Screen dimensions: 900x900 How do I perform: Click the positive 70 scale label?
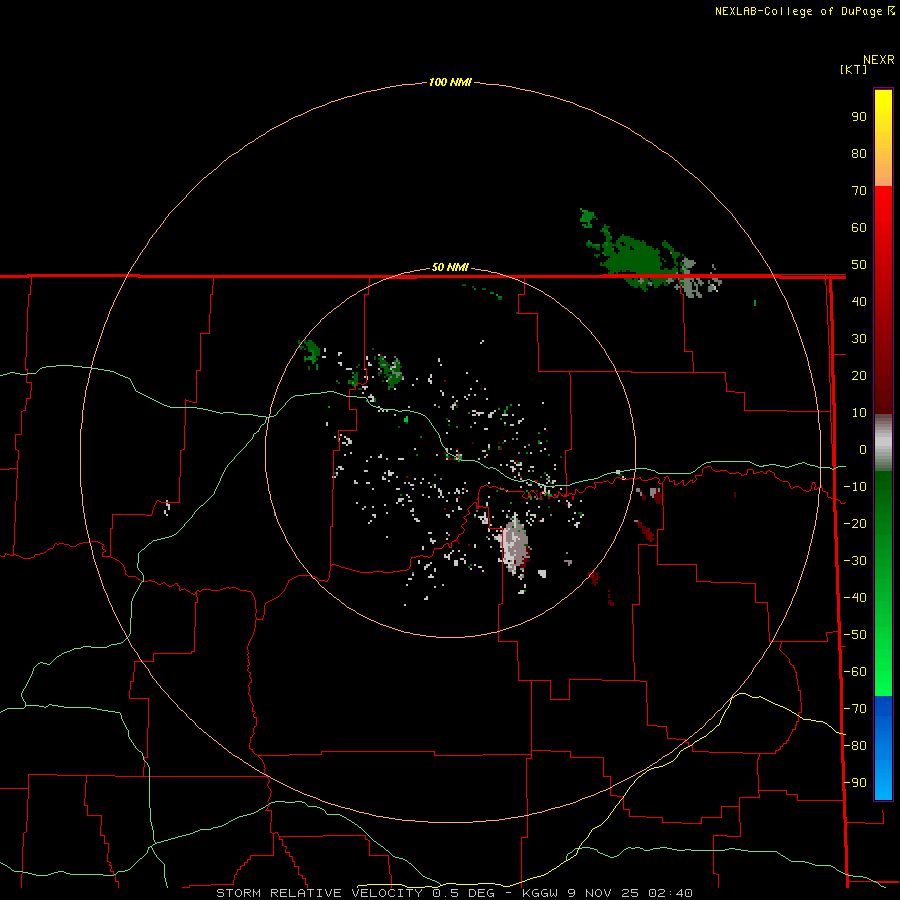click(859, 191)
